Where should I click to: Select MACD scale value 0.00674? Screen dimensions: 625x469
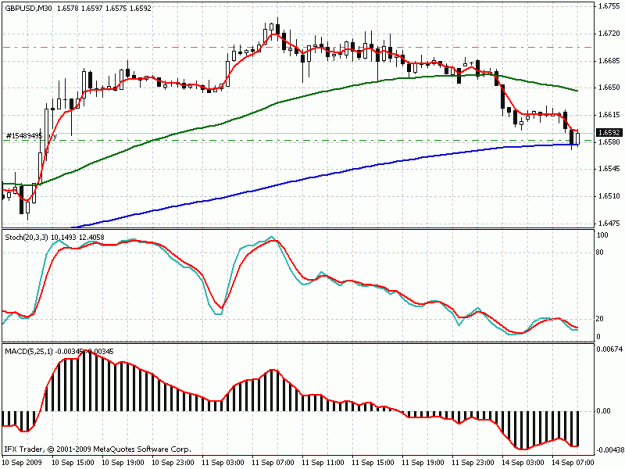(609, 349)
